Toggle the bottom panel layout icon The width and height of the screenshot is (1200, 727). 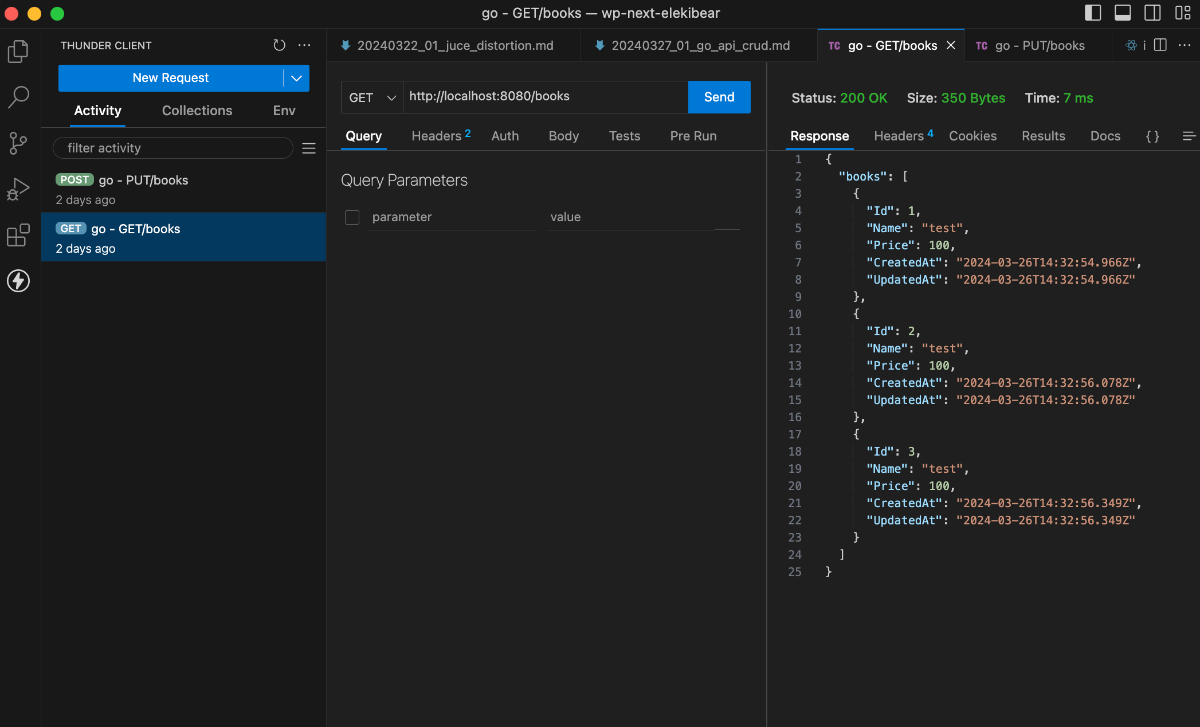[1123, 13]
